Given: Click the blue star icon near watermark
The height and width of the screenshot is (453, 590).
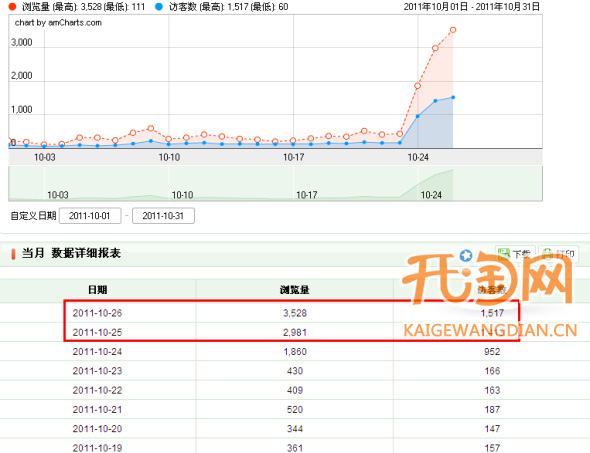Looking at the screenshot, I should click(466, 255).
